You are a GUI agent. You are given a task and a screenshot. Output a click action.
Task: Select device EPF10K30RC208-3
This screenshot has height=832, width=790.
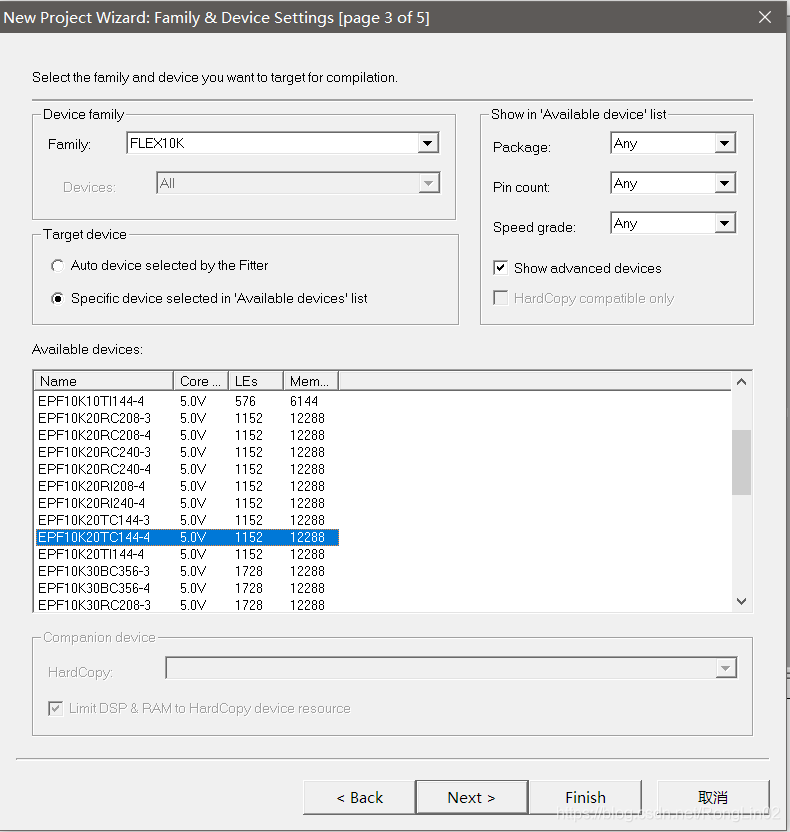pos(94,605)
